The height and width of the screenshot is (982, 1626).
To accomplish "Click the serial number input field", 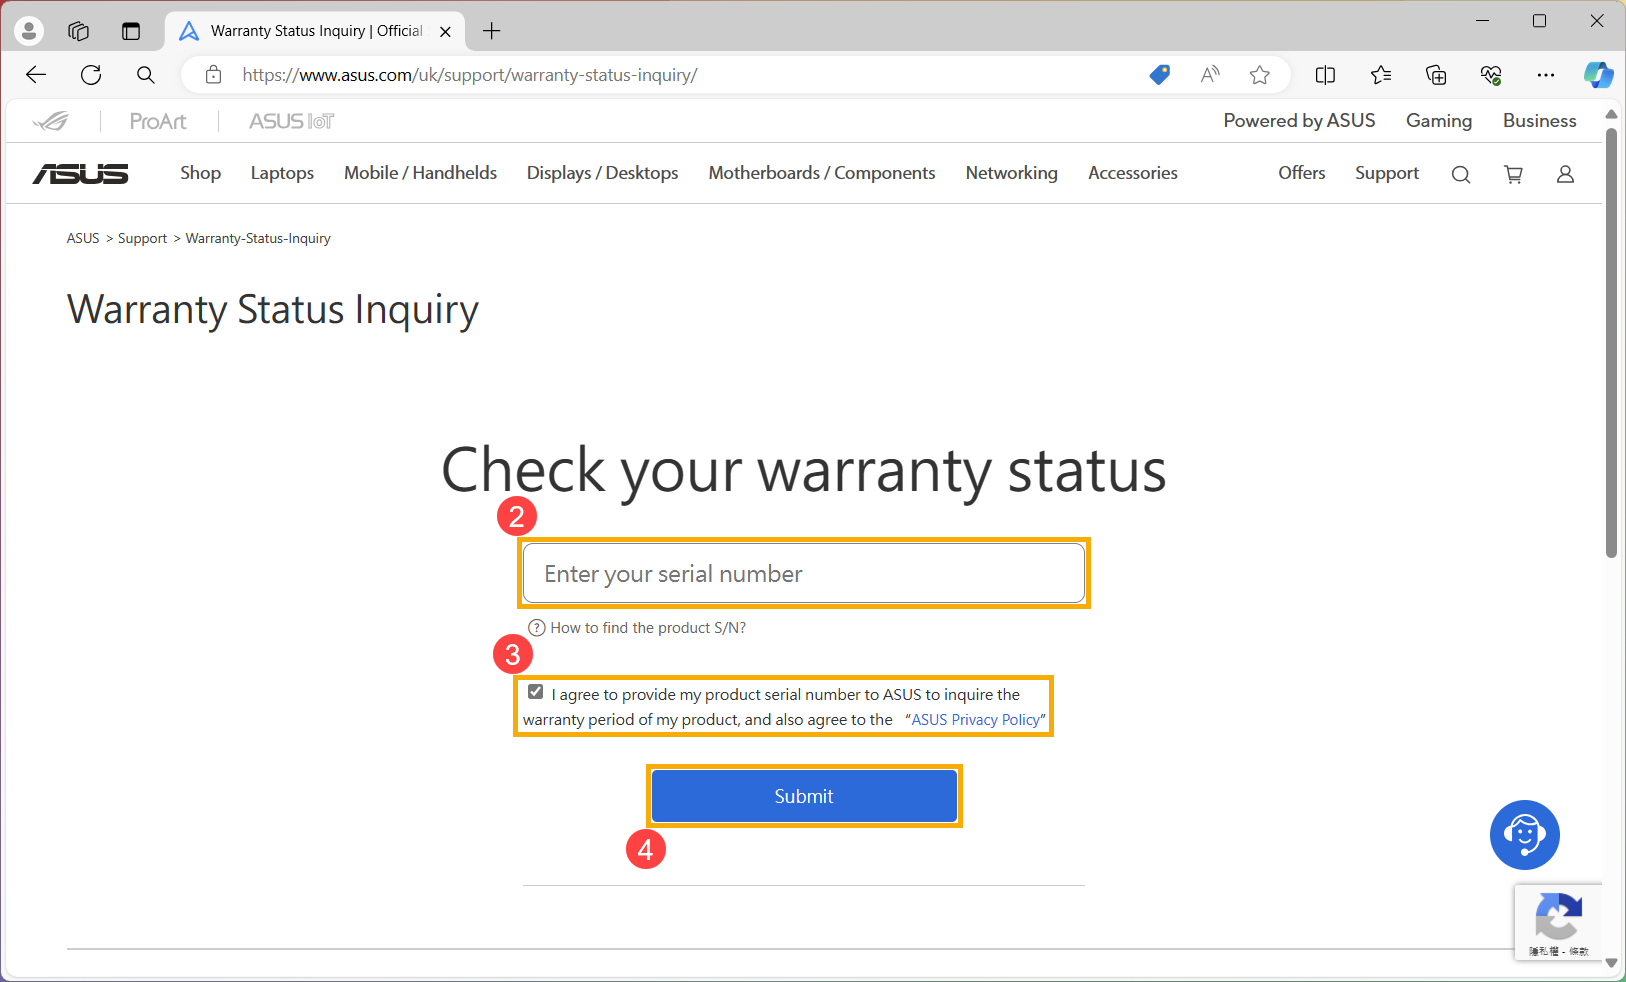I will pos(804,573).
